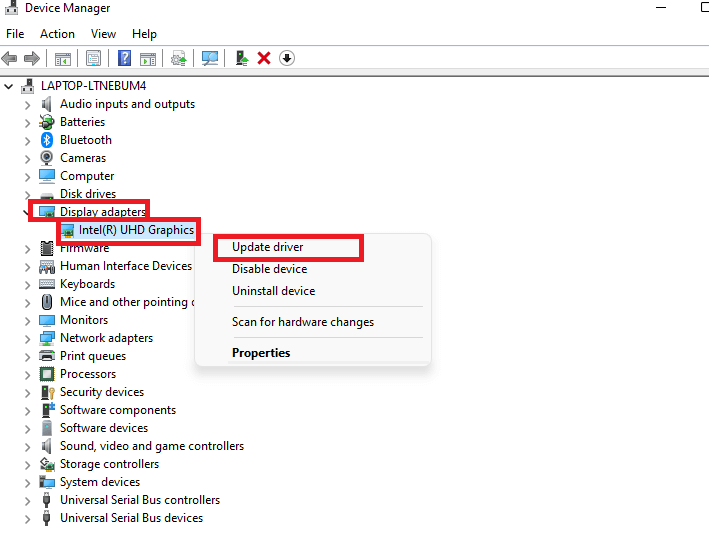Click the black down-arrow disable device icon
The height and width of the screenshot is (533, 709).
(x=287, y=58)
